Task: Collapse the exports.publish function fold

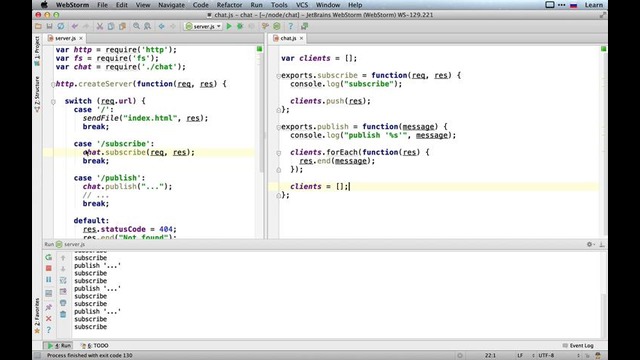Action: tap(278, 127)
